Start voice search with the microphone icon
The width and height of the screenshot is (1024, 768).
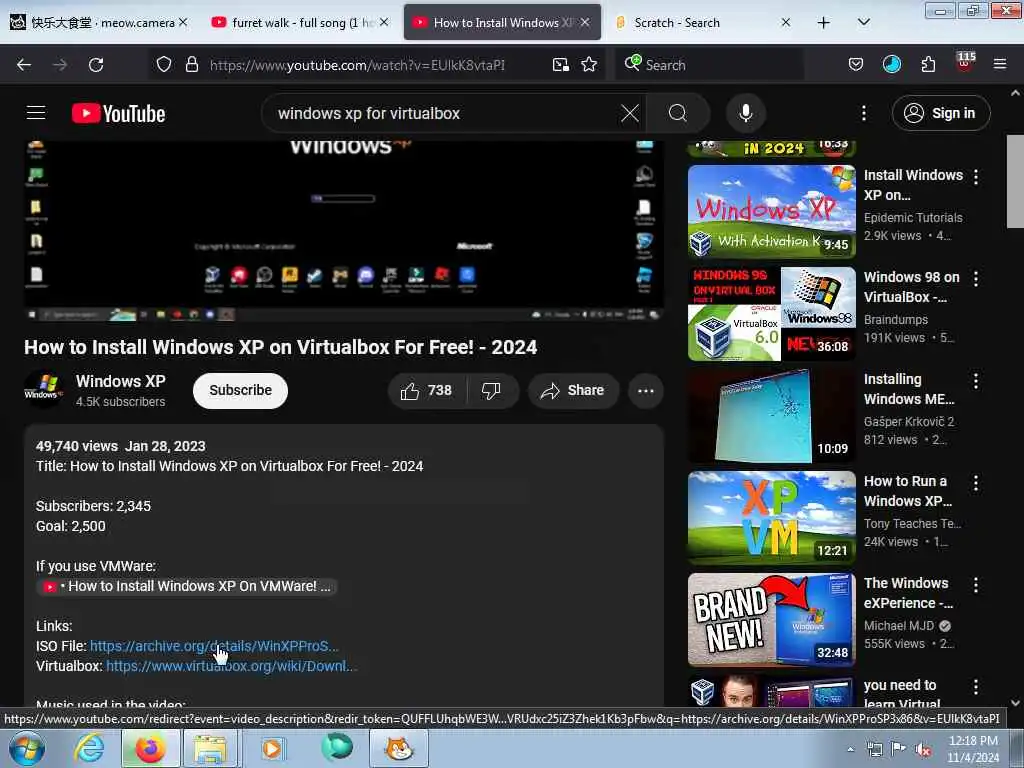pyautogui.click(x=746, y=114)
